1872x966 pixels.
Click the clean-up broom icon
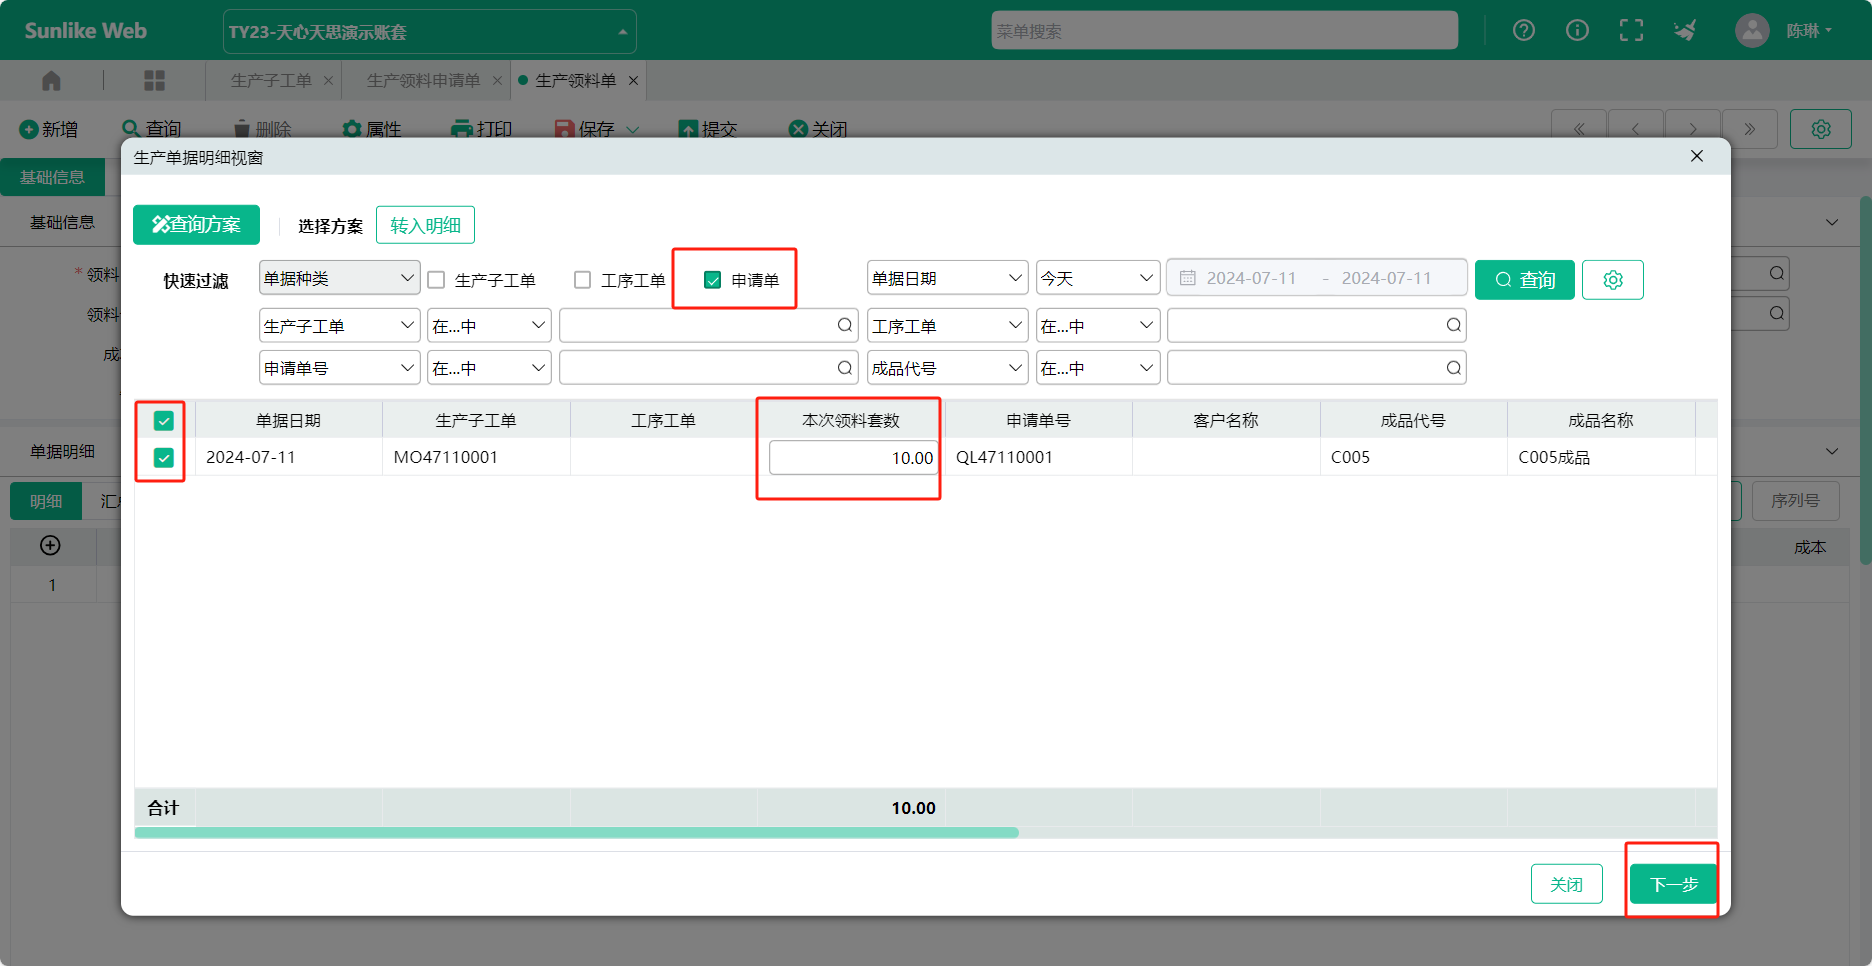coord(1685,30)
